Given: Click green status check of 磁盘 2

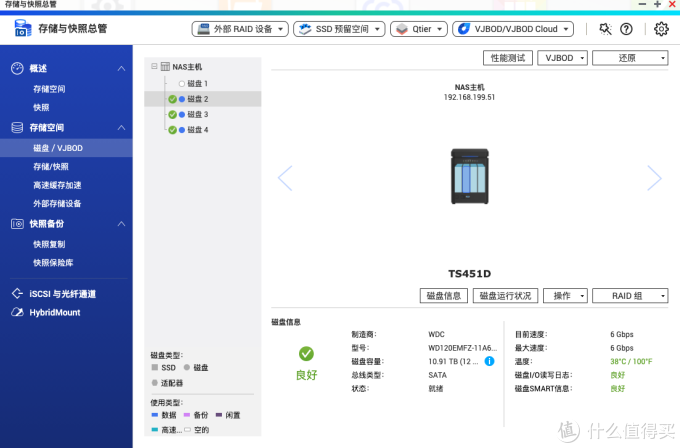Looking at the screenshot, I should click(172, 99).
